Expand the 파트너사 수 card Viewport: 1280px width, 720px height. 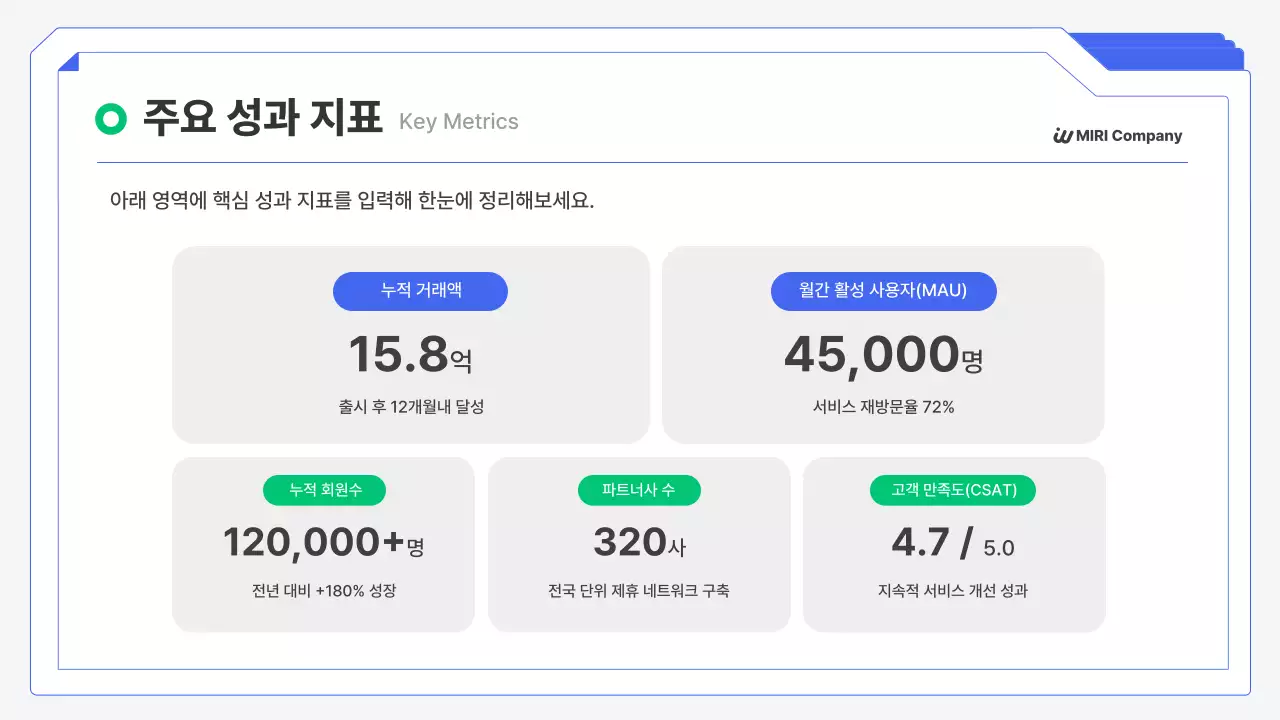(639, 544)
